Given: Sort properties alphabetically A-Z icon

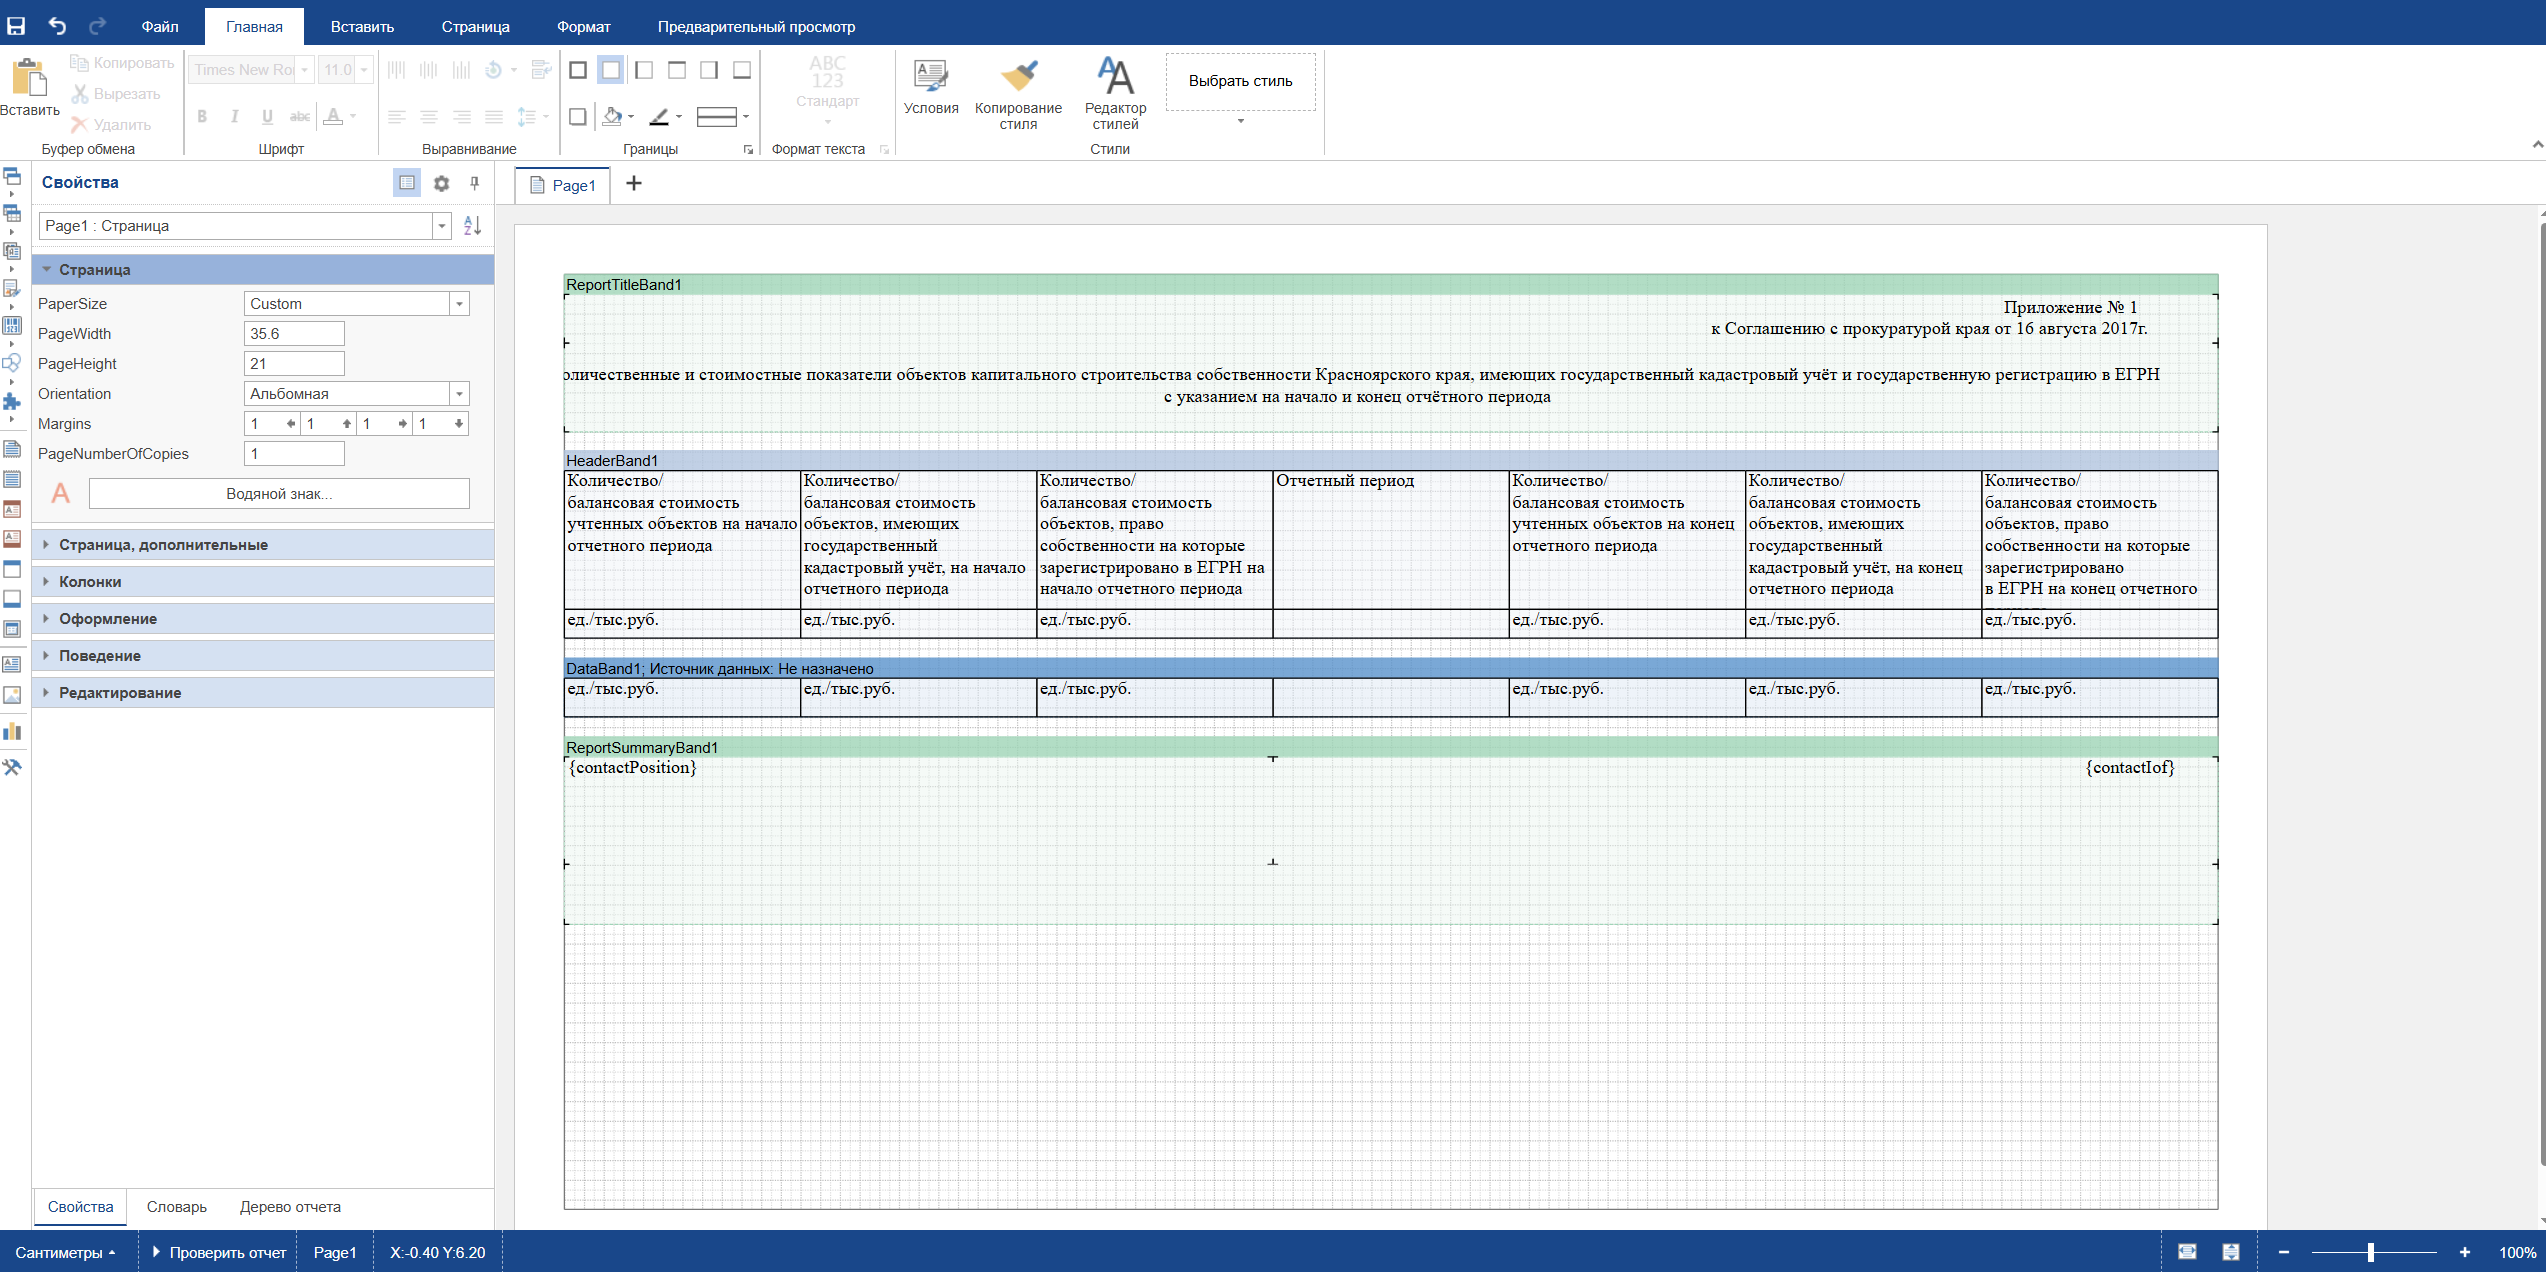Looking at the screenshot, I should 473,226.
